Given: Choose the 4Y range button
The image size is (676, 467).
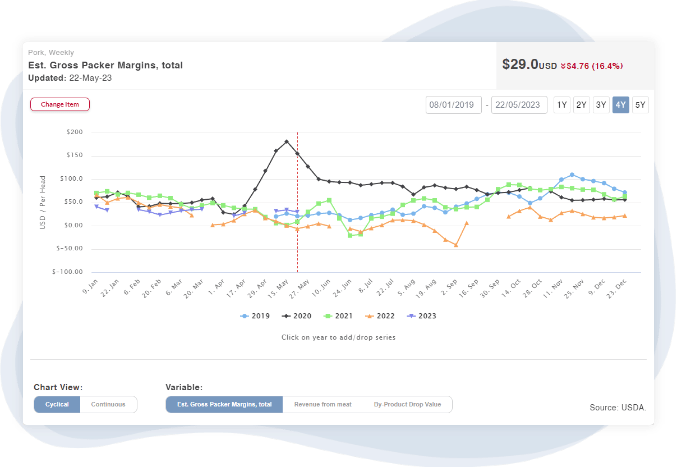Looking at the screenshot, I should point(621,105).
